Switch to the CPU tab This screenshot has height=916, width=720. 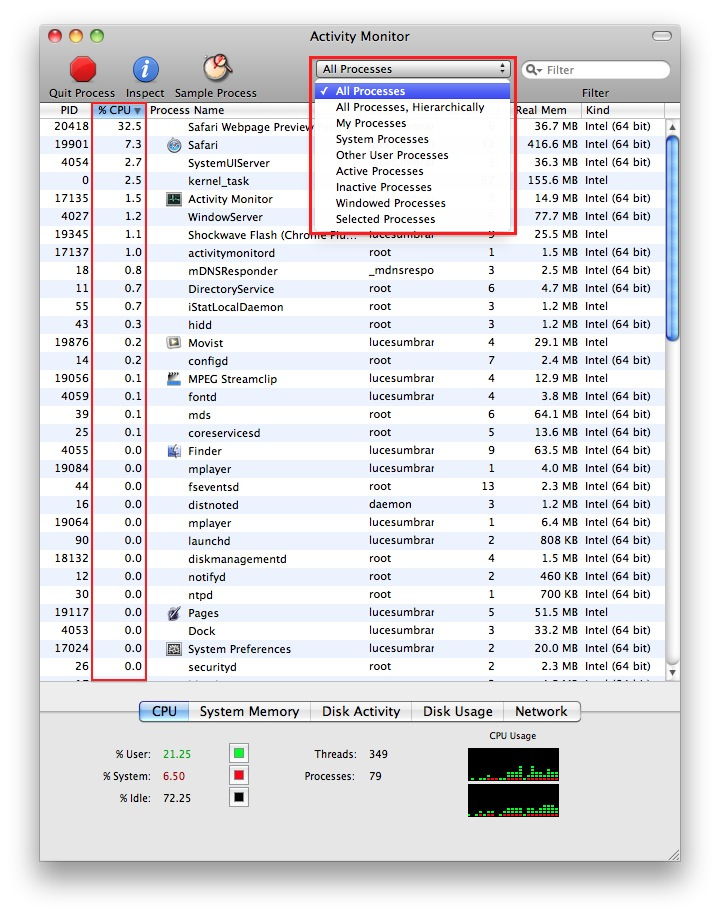click(164, 712)
